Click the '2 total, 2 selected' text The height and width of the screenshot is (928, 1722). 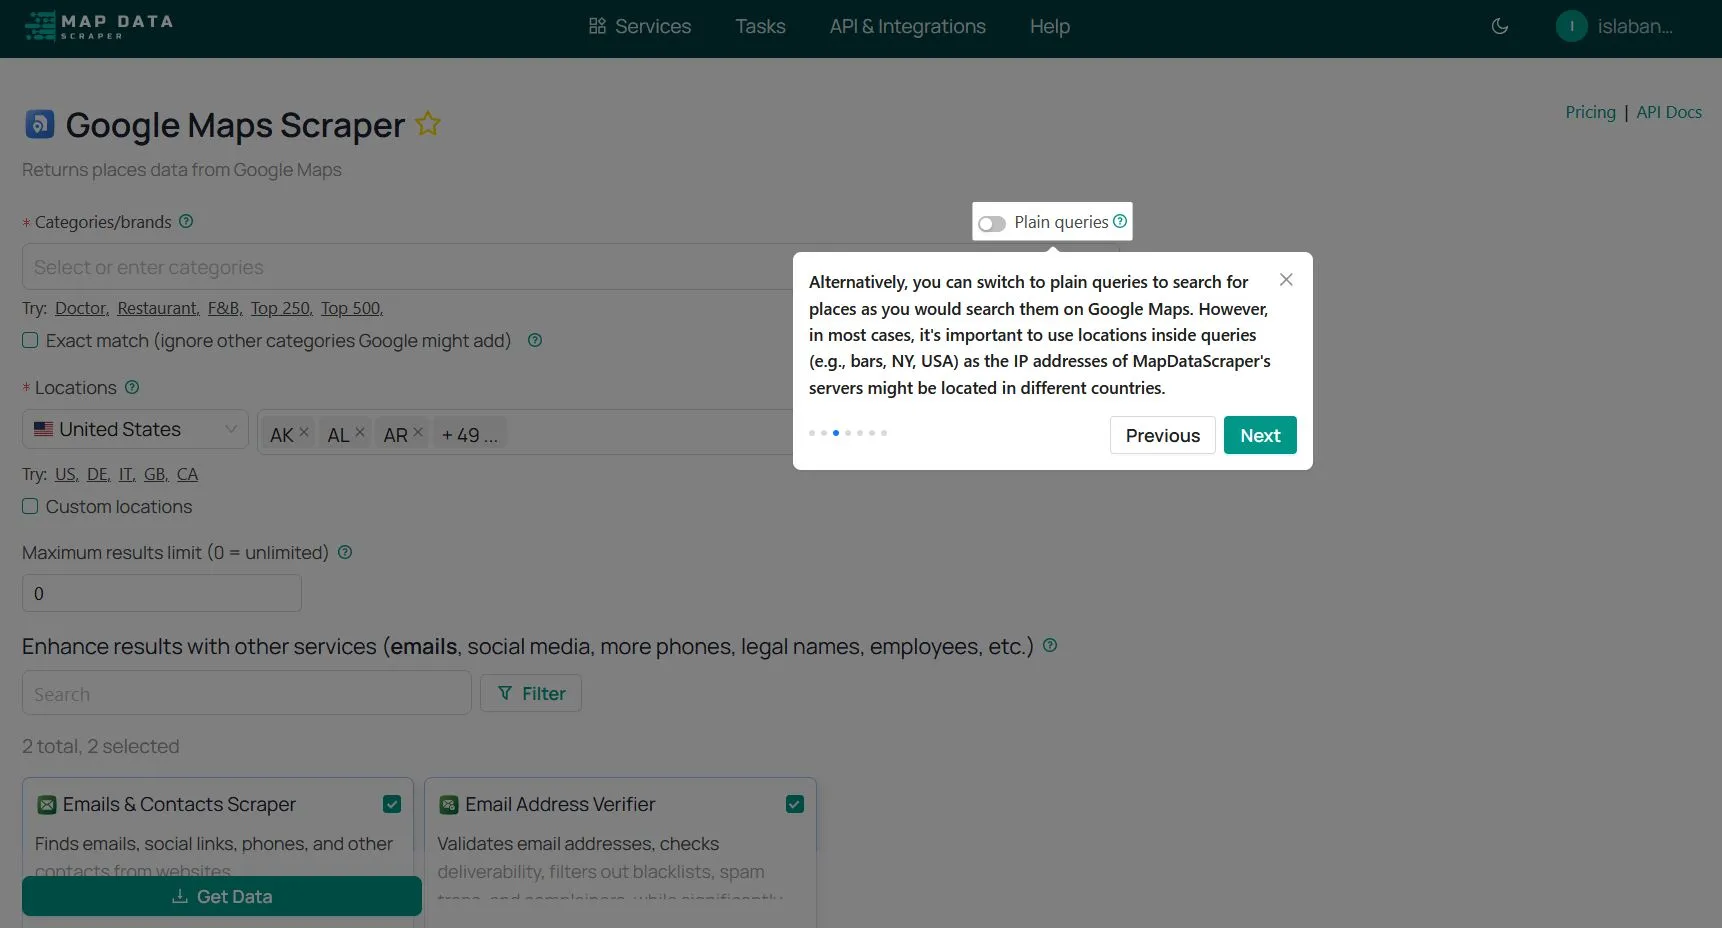point(101,746)
